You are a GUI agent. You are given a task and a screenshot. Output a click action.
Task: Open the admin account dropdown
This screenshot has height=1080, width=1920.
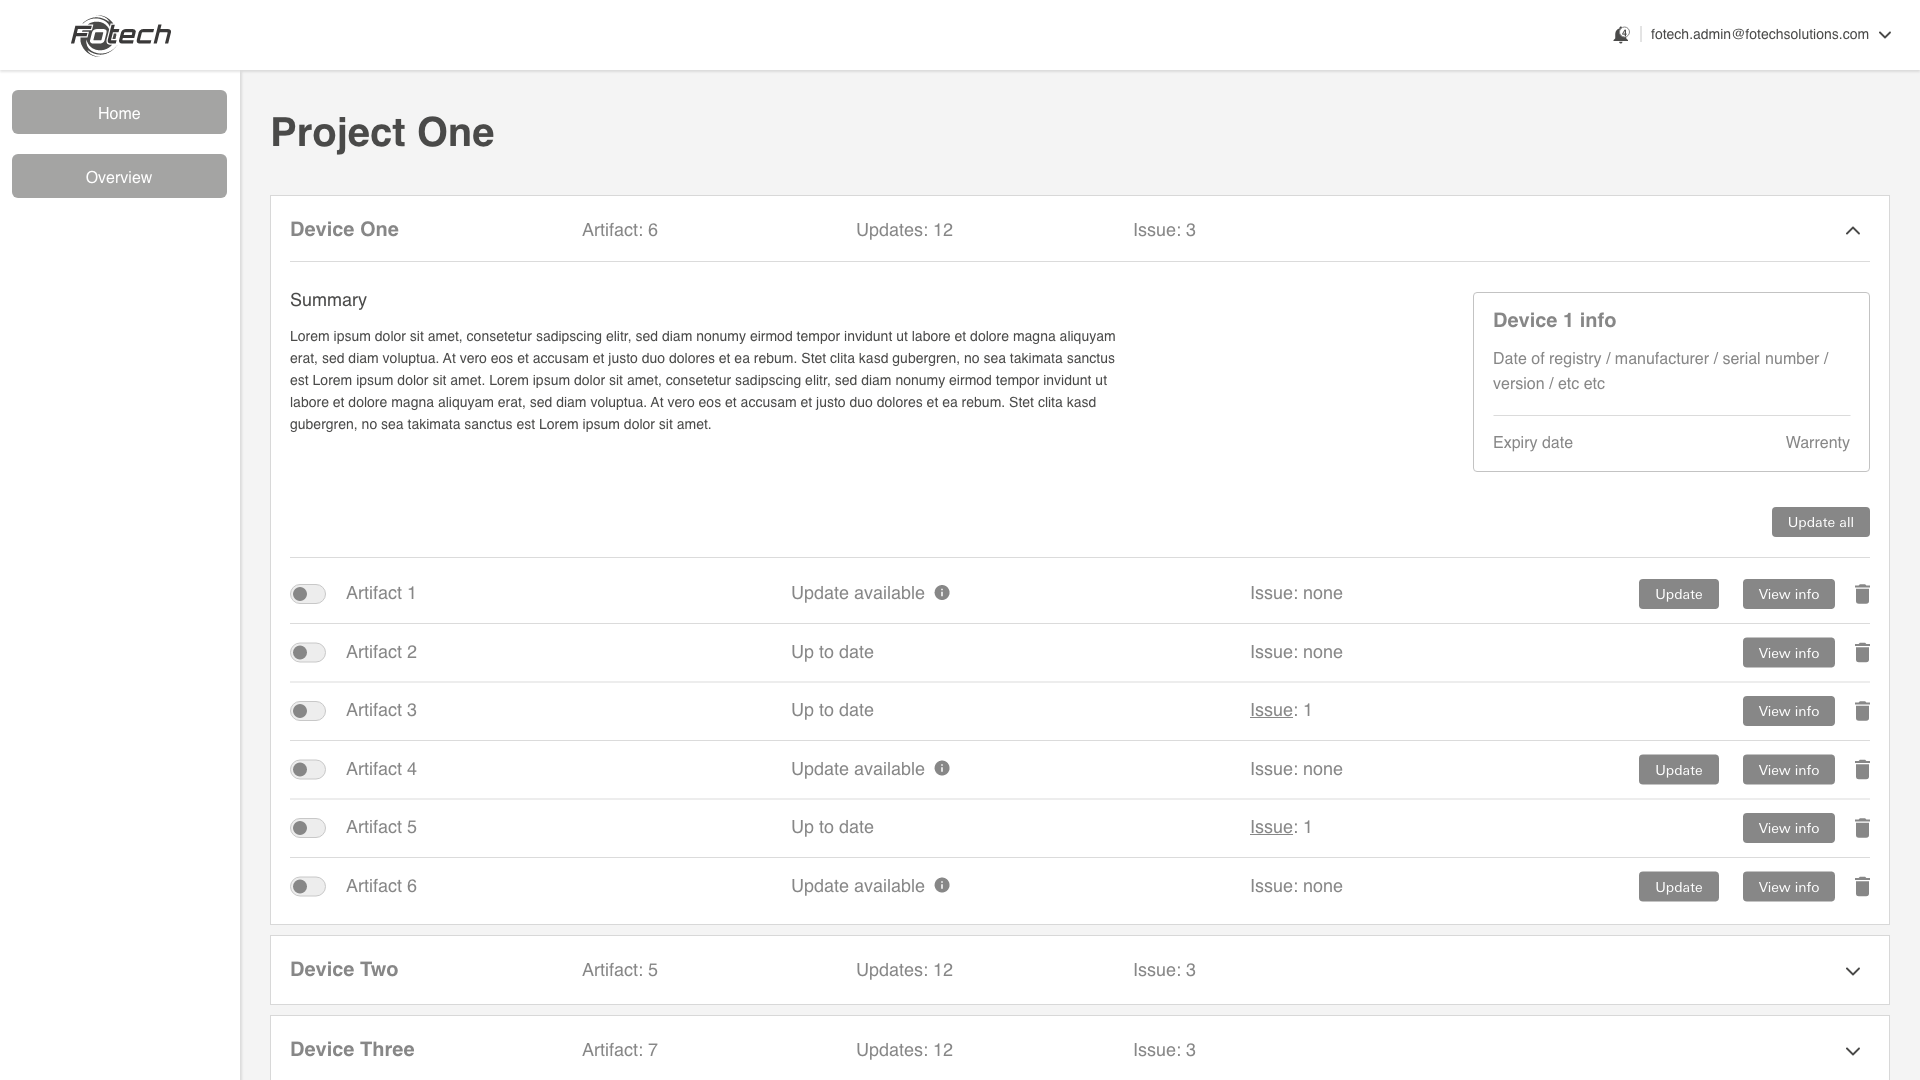click(x=1885, y=35)
